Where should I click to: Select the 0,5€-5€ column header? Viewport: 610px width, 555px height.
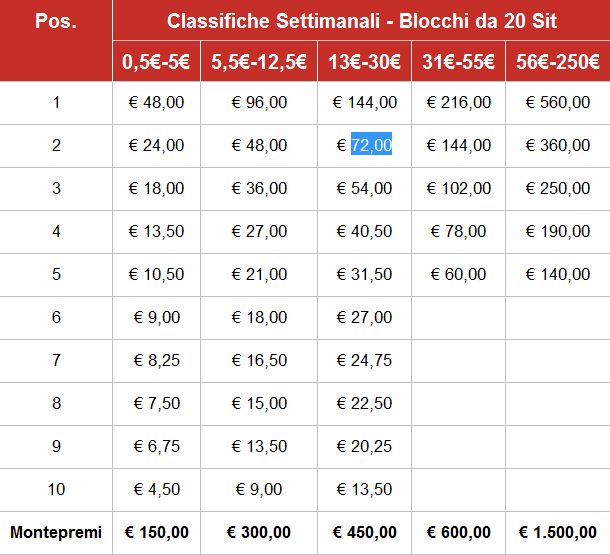[156, 62]
